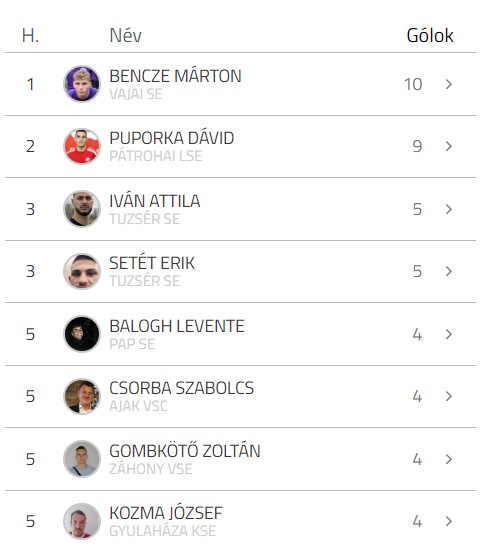Image resolution: width=480 pixels, height=547 pixels.
Task: Open Csorba Szabolcs's avatar
Action: [82, 396]
